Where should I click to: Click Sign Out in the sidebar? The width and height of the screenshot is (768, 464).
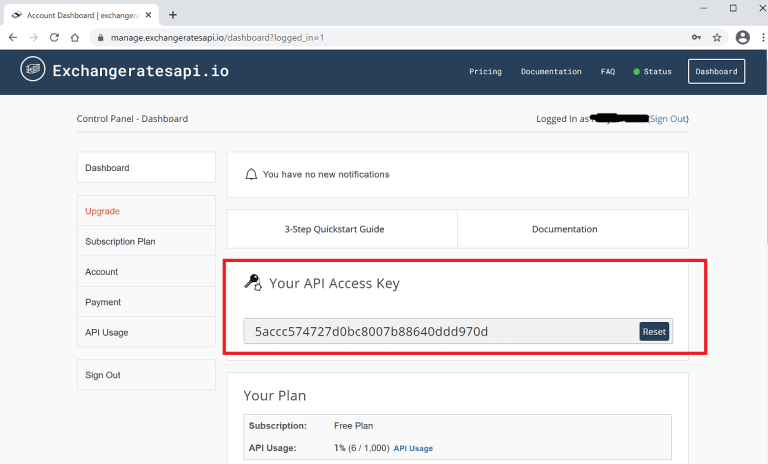146,375
